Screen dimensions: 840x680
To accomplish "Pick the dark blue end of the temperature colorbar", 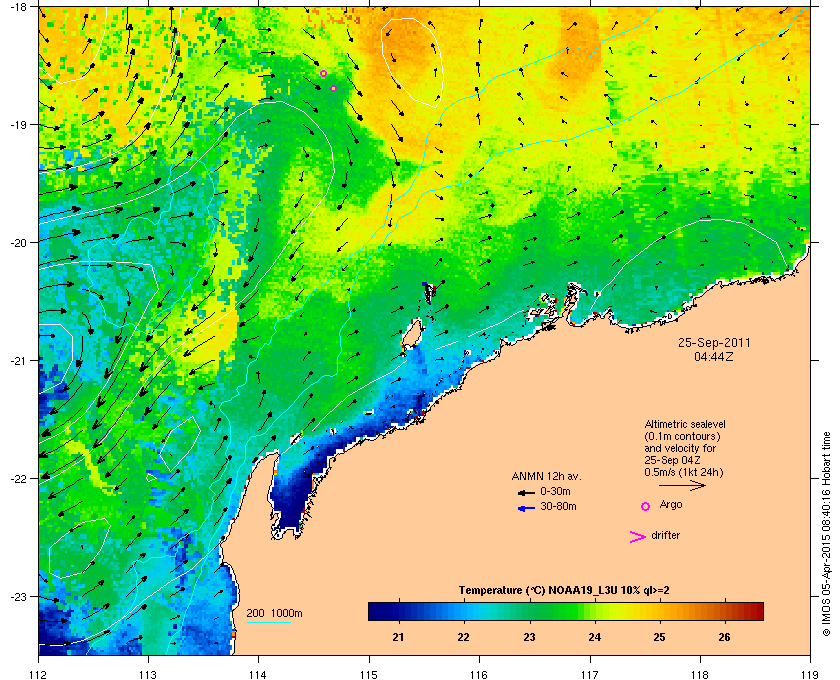I will click(375, 611).
